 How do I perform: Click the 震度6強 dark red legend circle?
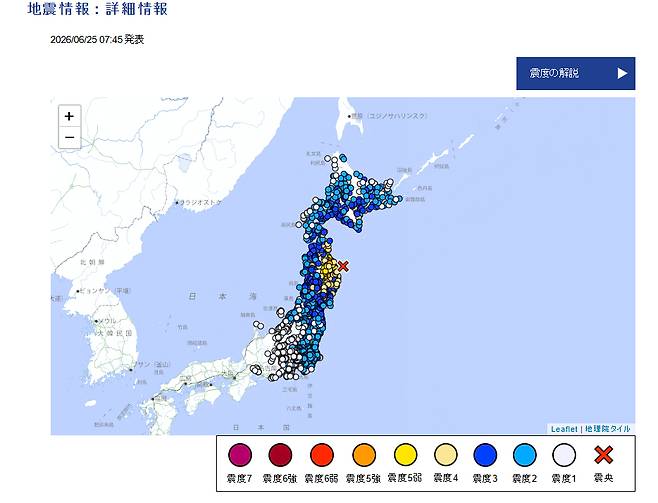(x=280, y=455)
